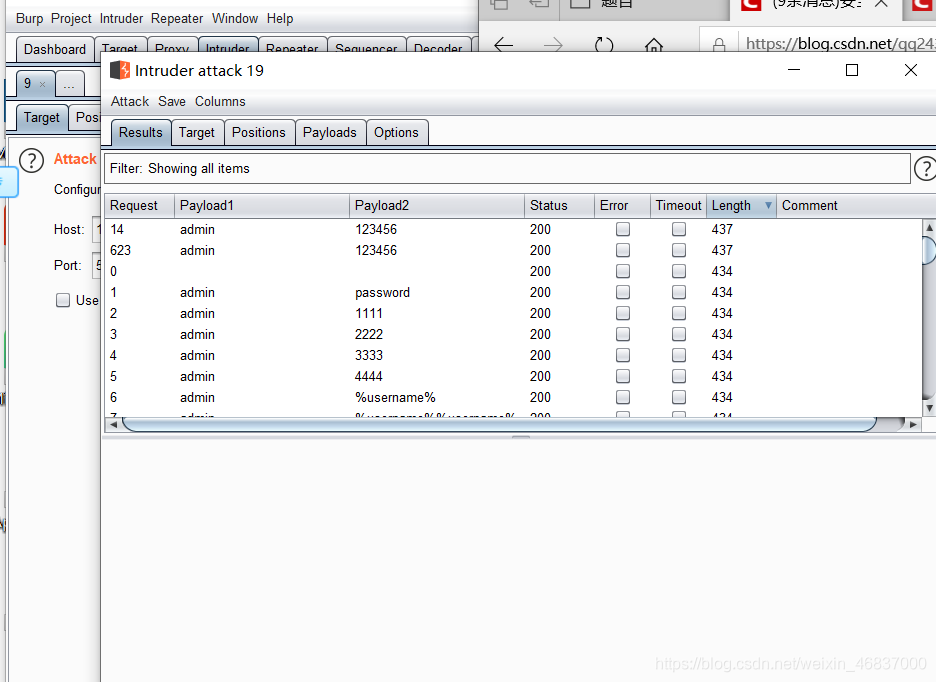Tick the Error checkbox for request 6
936x682 pixels.
click(x=623, y=397)
